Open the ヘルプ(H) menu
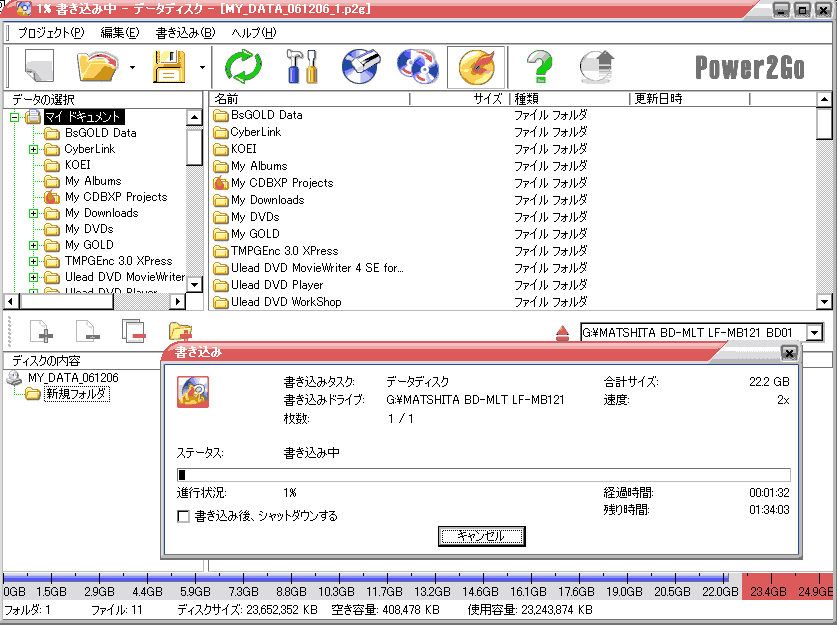Viewport: 837px width, 625px height. 254,33
